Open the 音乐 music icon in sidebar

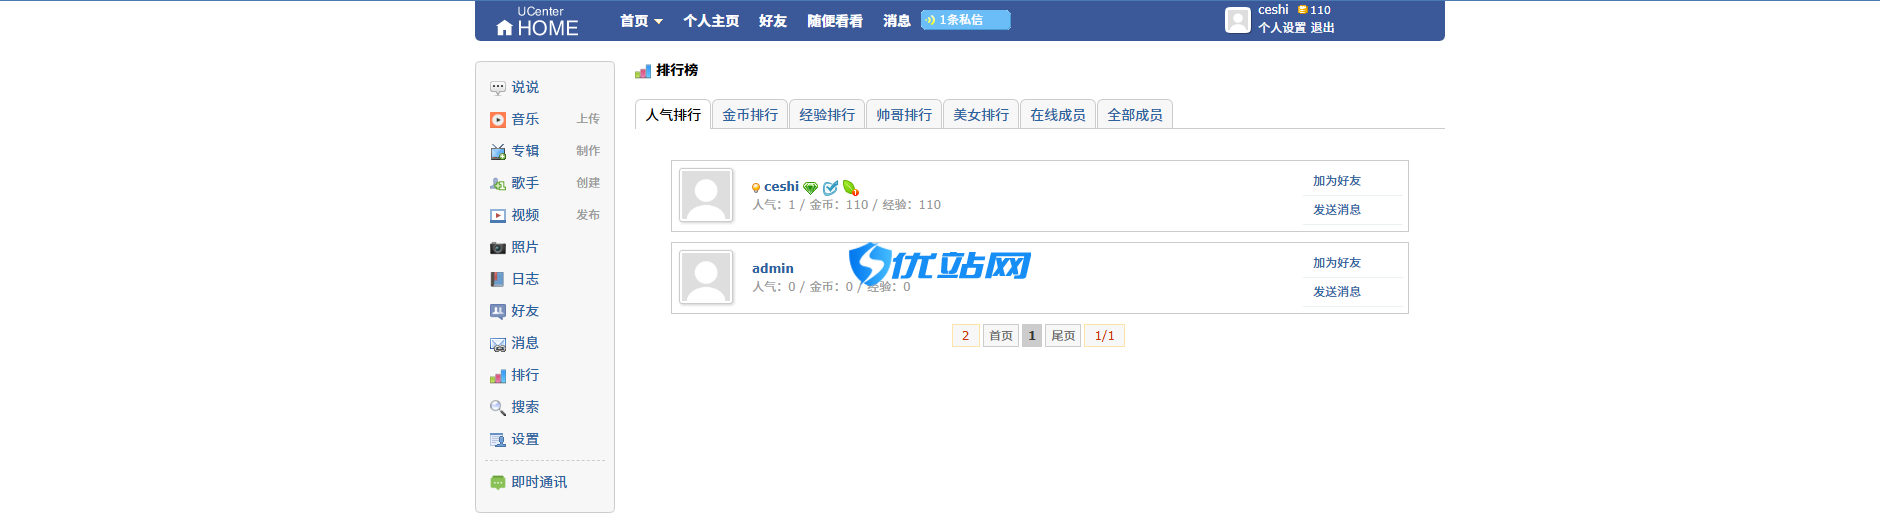pos(497,119)
